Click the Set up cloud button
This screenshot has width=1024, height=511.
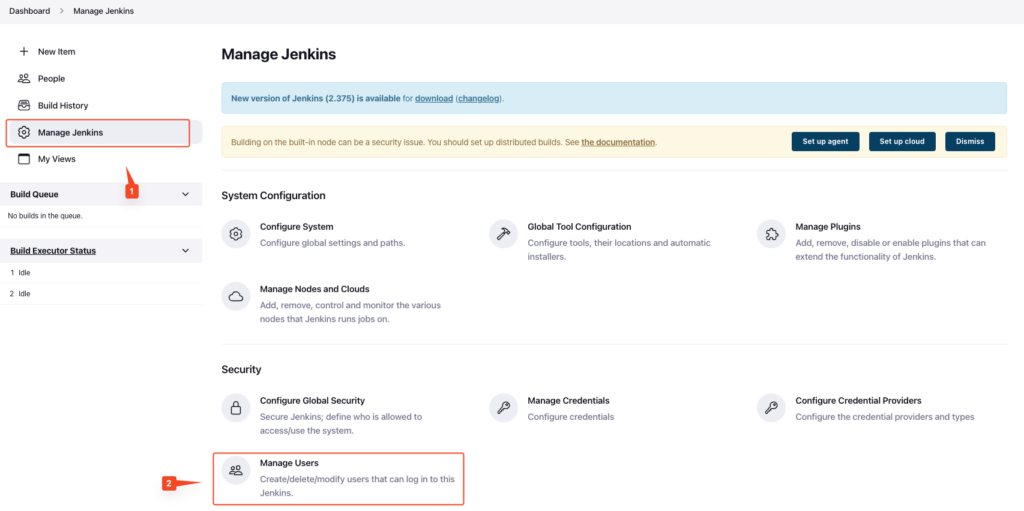[902, 141]
